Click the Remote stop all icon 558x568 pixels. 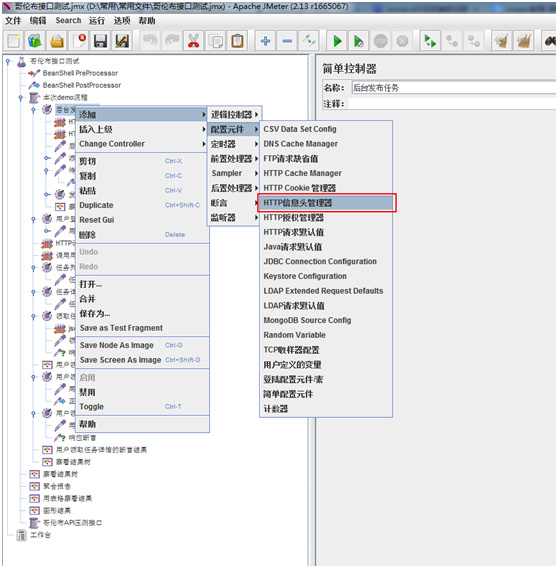[x=452, y=41]
